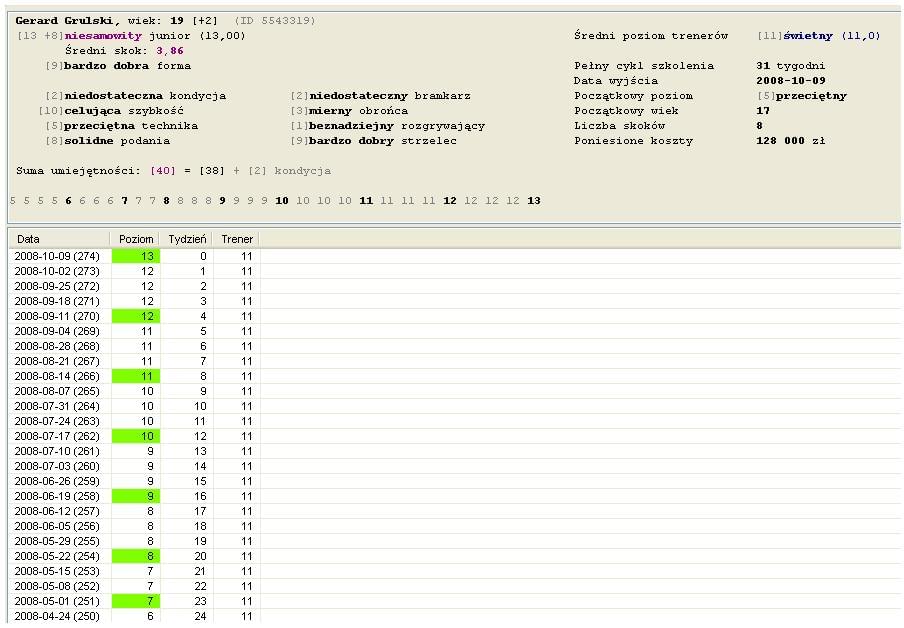
Task: Click the date cell 2008-08-07 (265)
Action: (x=57, y=391)
